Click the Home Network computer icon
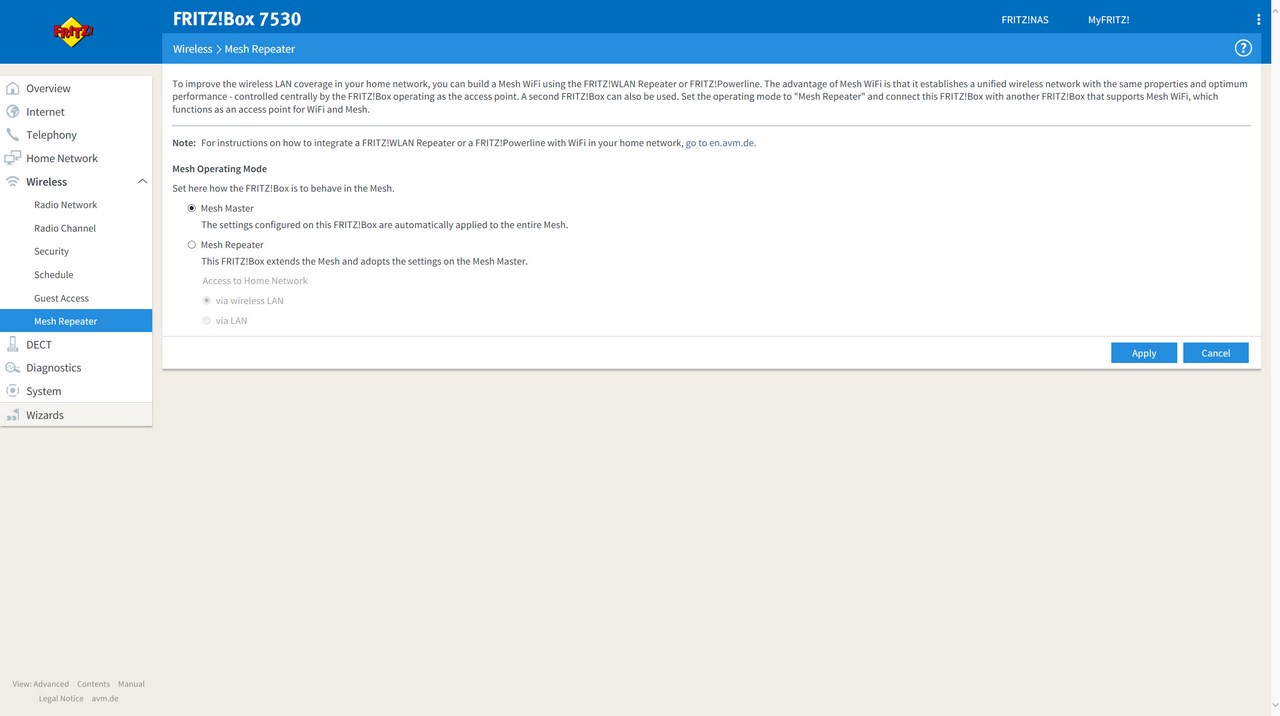 13,158
